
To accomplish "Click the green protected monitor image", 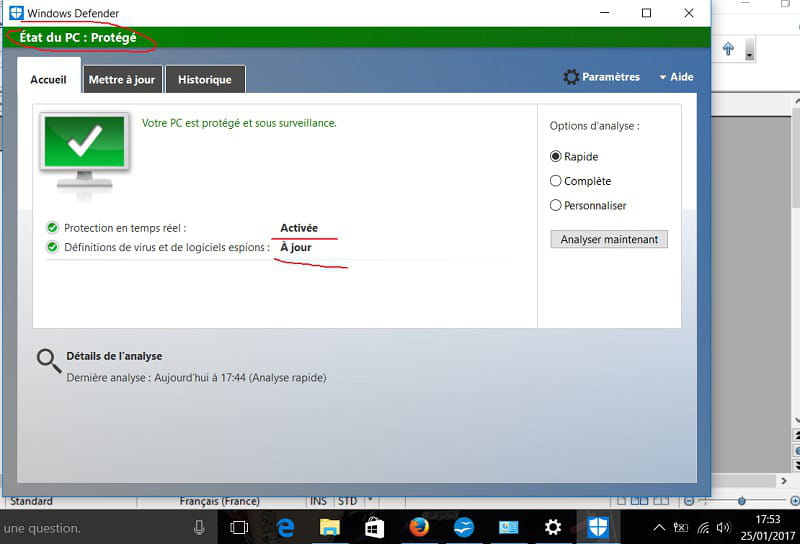I will point(85,152).
